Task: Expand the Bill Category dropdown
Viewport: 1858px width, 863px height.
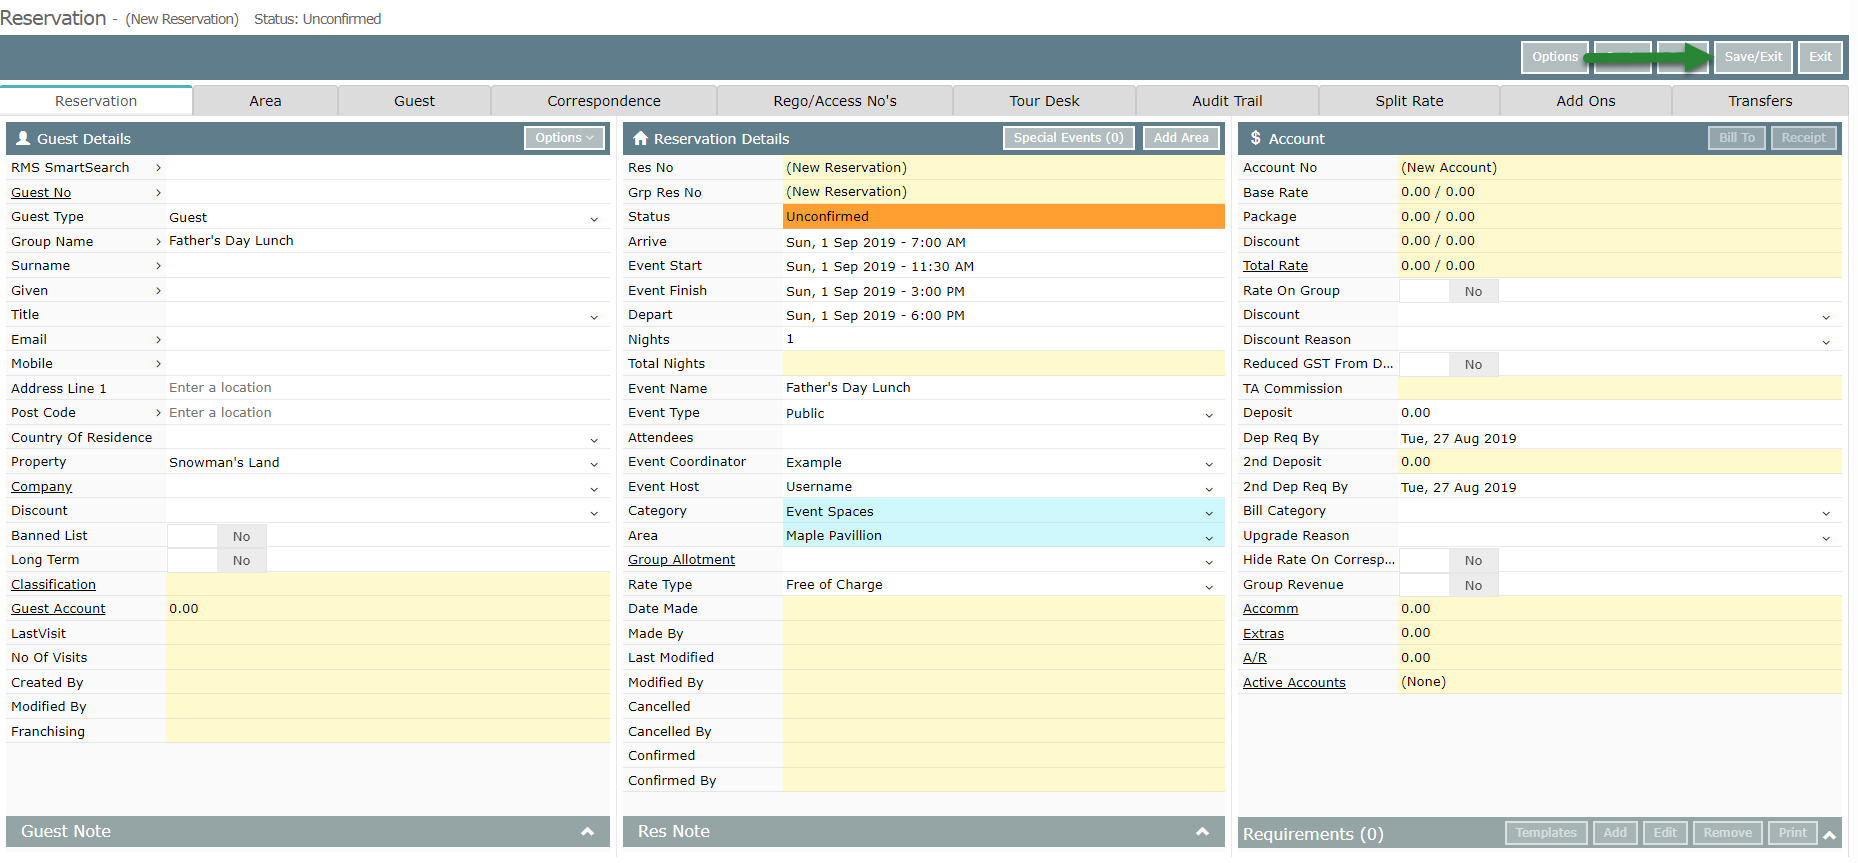Action: (x=1826, y=513)
